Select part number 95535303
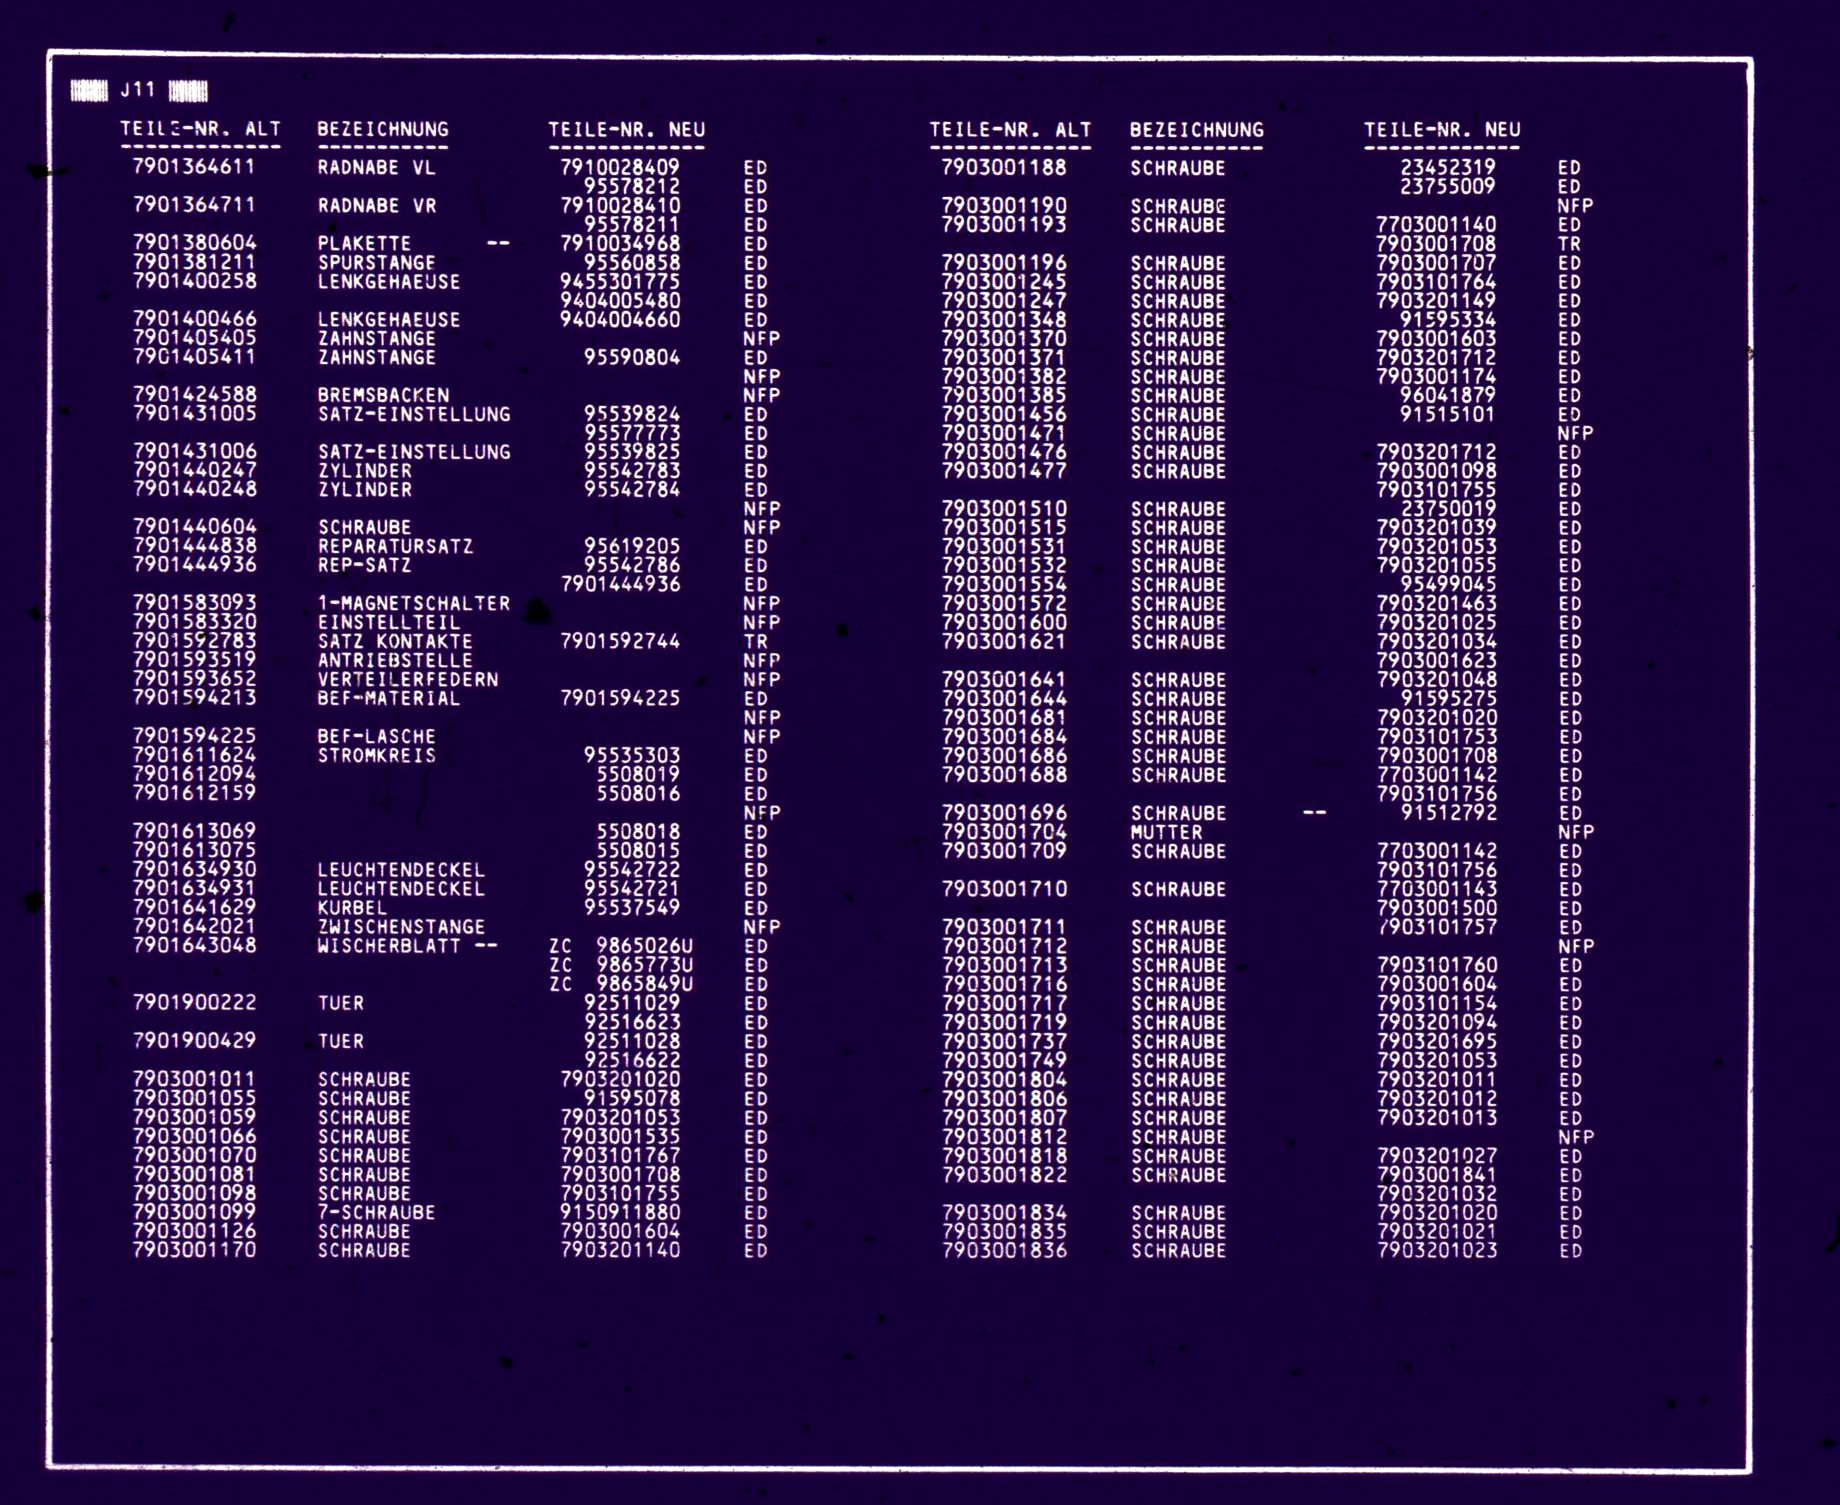This screenshot has width=1840, height=1505. pyautogui.click(x=632, y=755)
